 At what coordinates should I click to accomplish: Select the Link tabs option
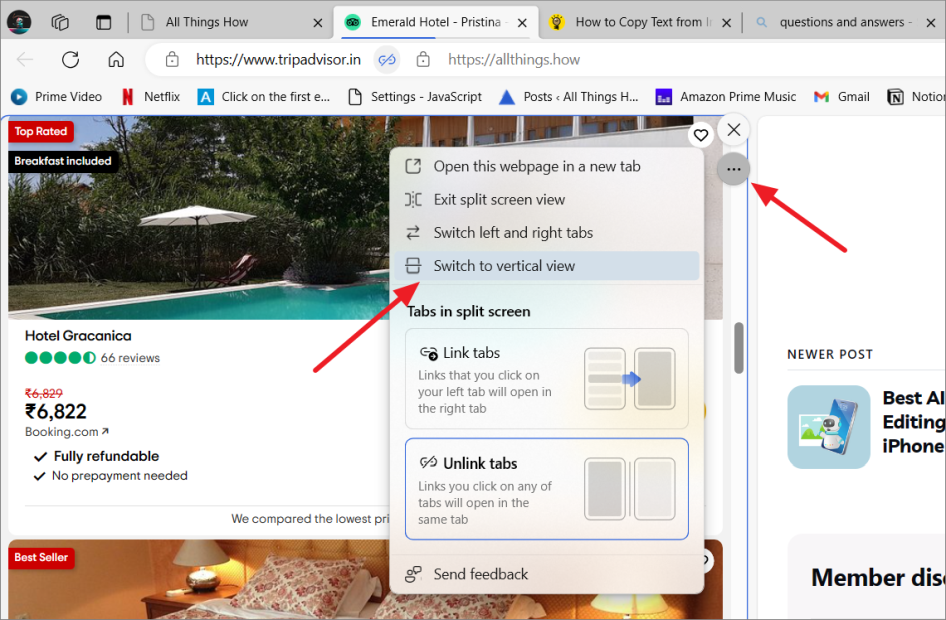[546, 378]
